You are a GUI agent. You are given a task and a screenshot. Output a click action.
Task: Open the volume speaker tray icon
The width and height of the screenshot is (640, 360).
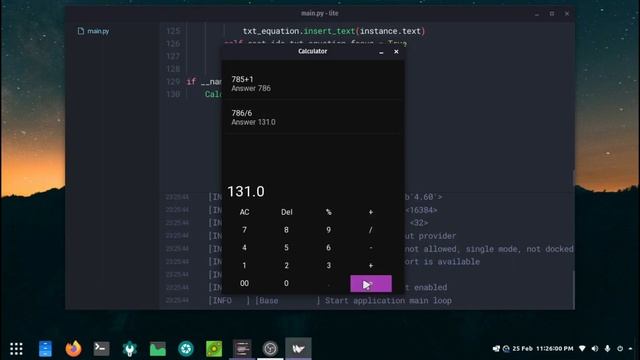coord(595,349)
